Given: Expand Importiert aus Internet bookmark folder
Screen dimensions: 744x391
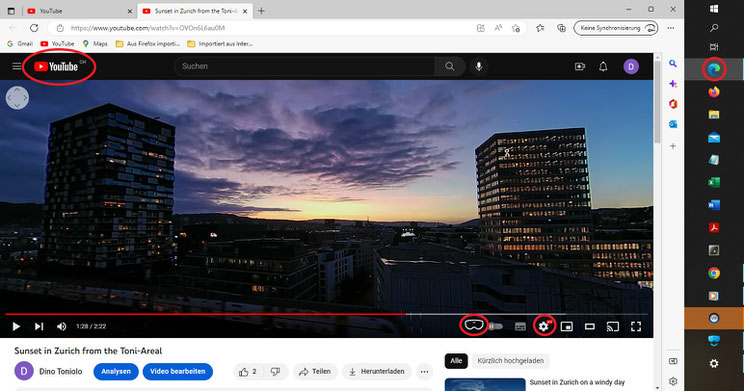Looking at the screenshot, I should (x=220, y=44).
